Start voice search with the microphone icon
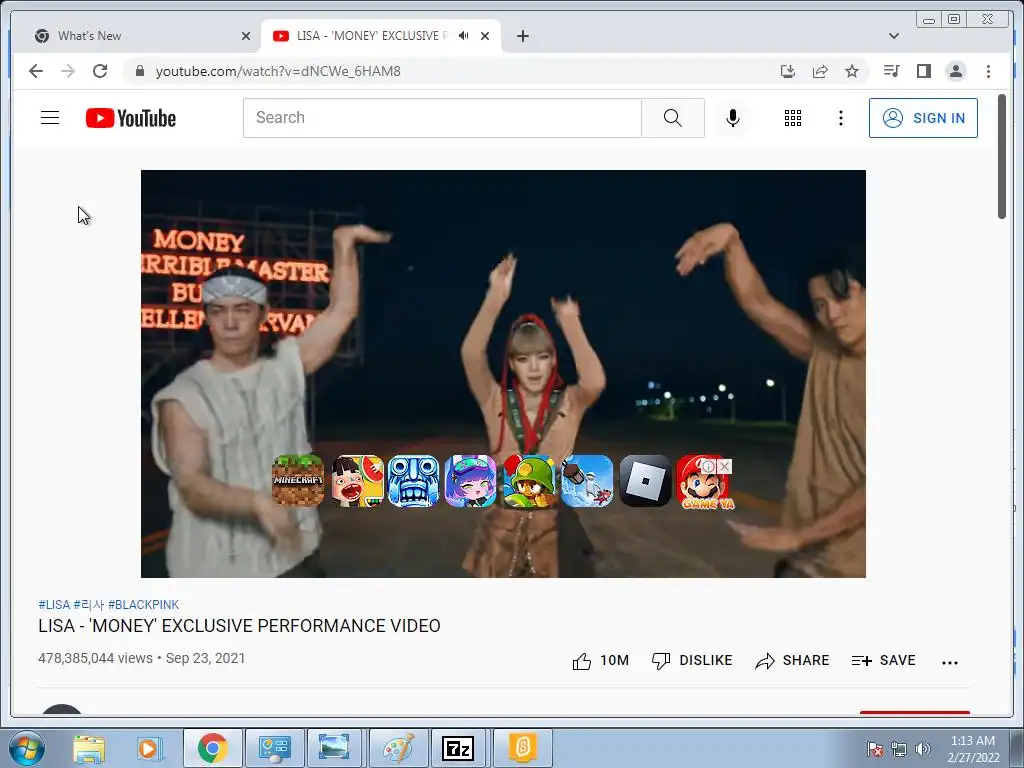Image resolution: width=1024 pixels, height=768 pixels. pyautogui.click(x=733, y=118)
